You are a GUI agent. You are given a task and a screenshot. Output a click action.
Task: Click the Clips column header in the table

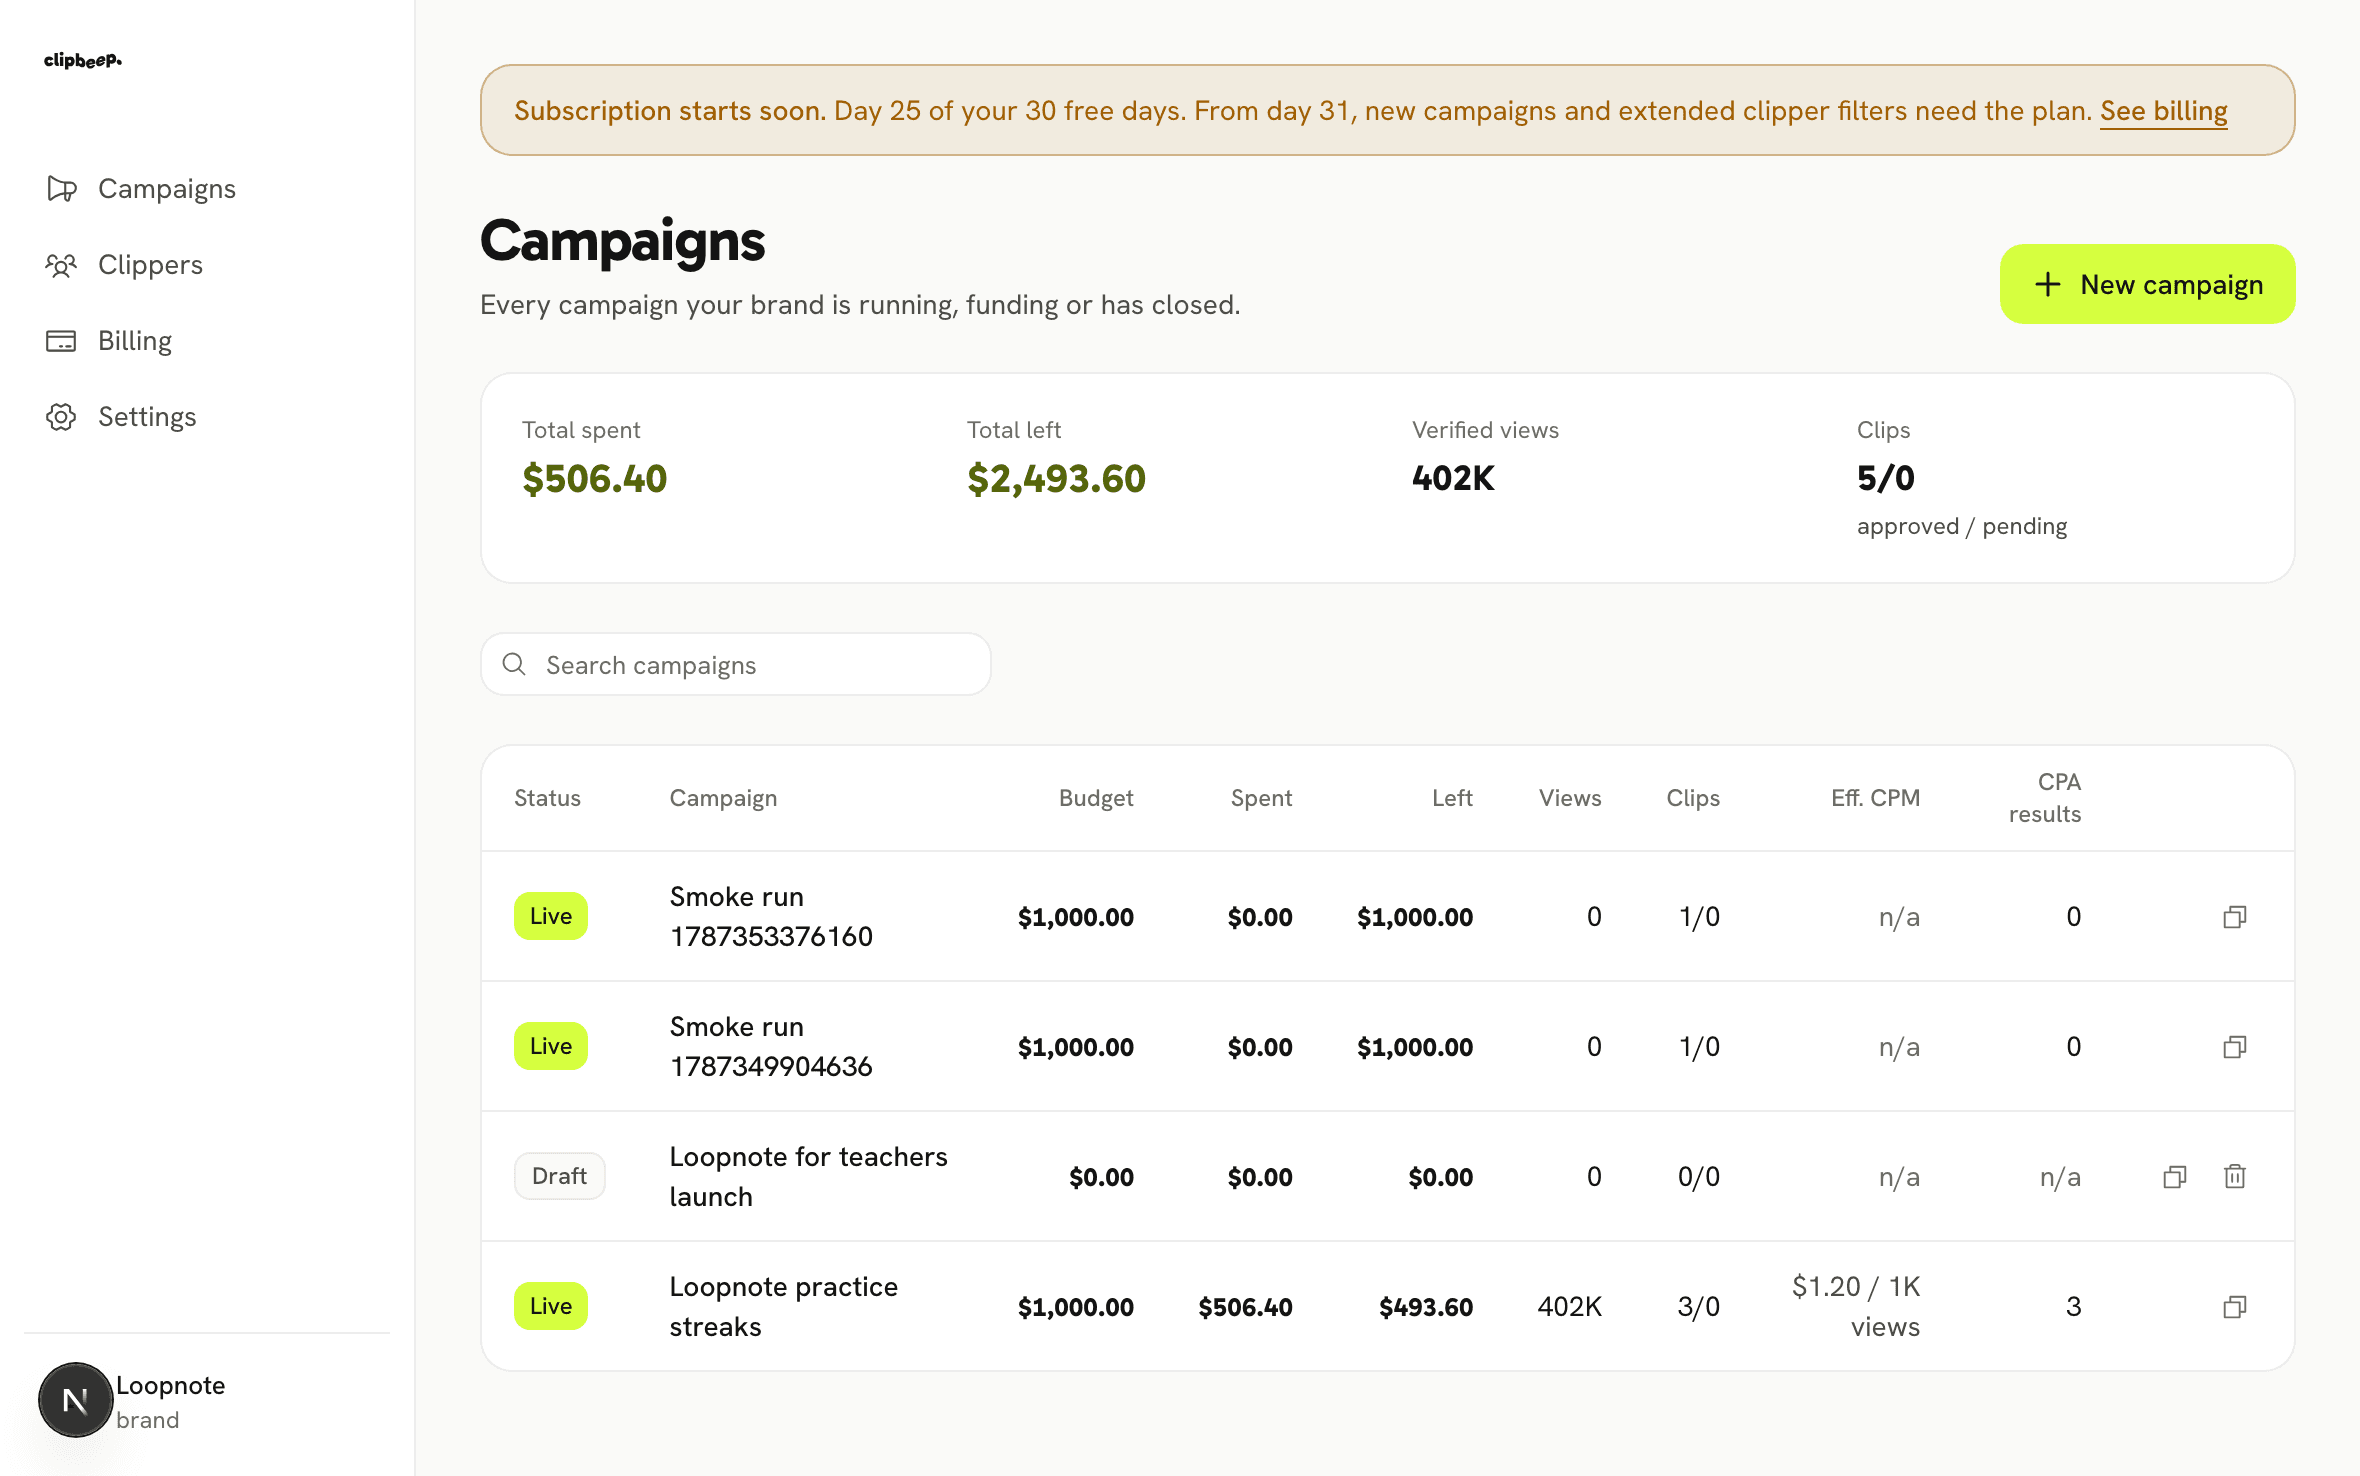[x=1693, y=798]
